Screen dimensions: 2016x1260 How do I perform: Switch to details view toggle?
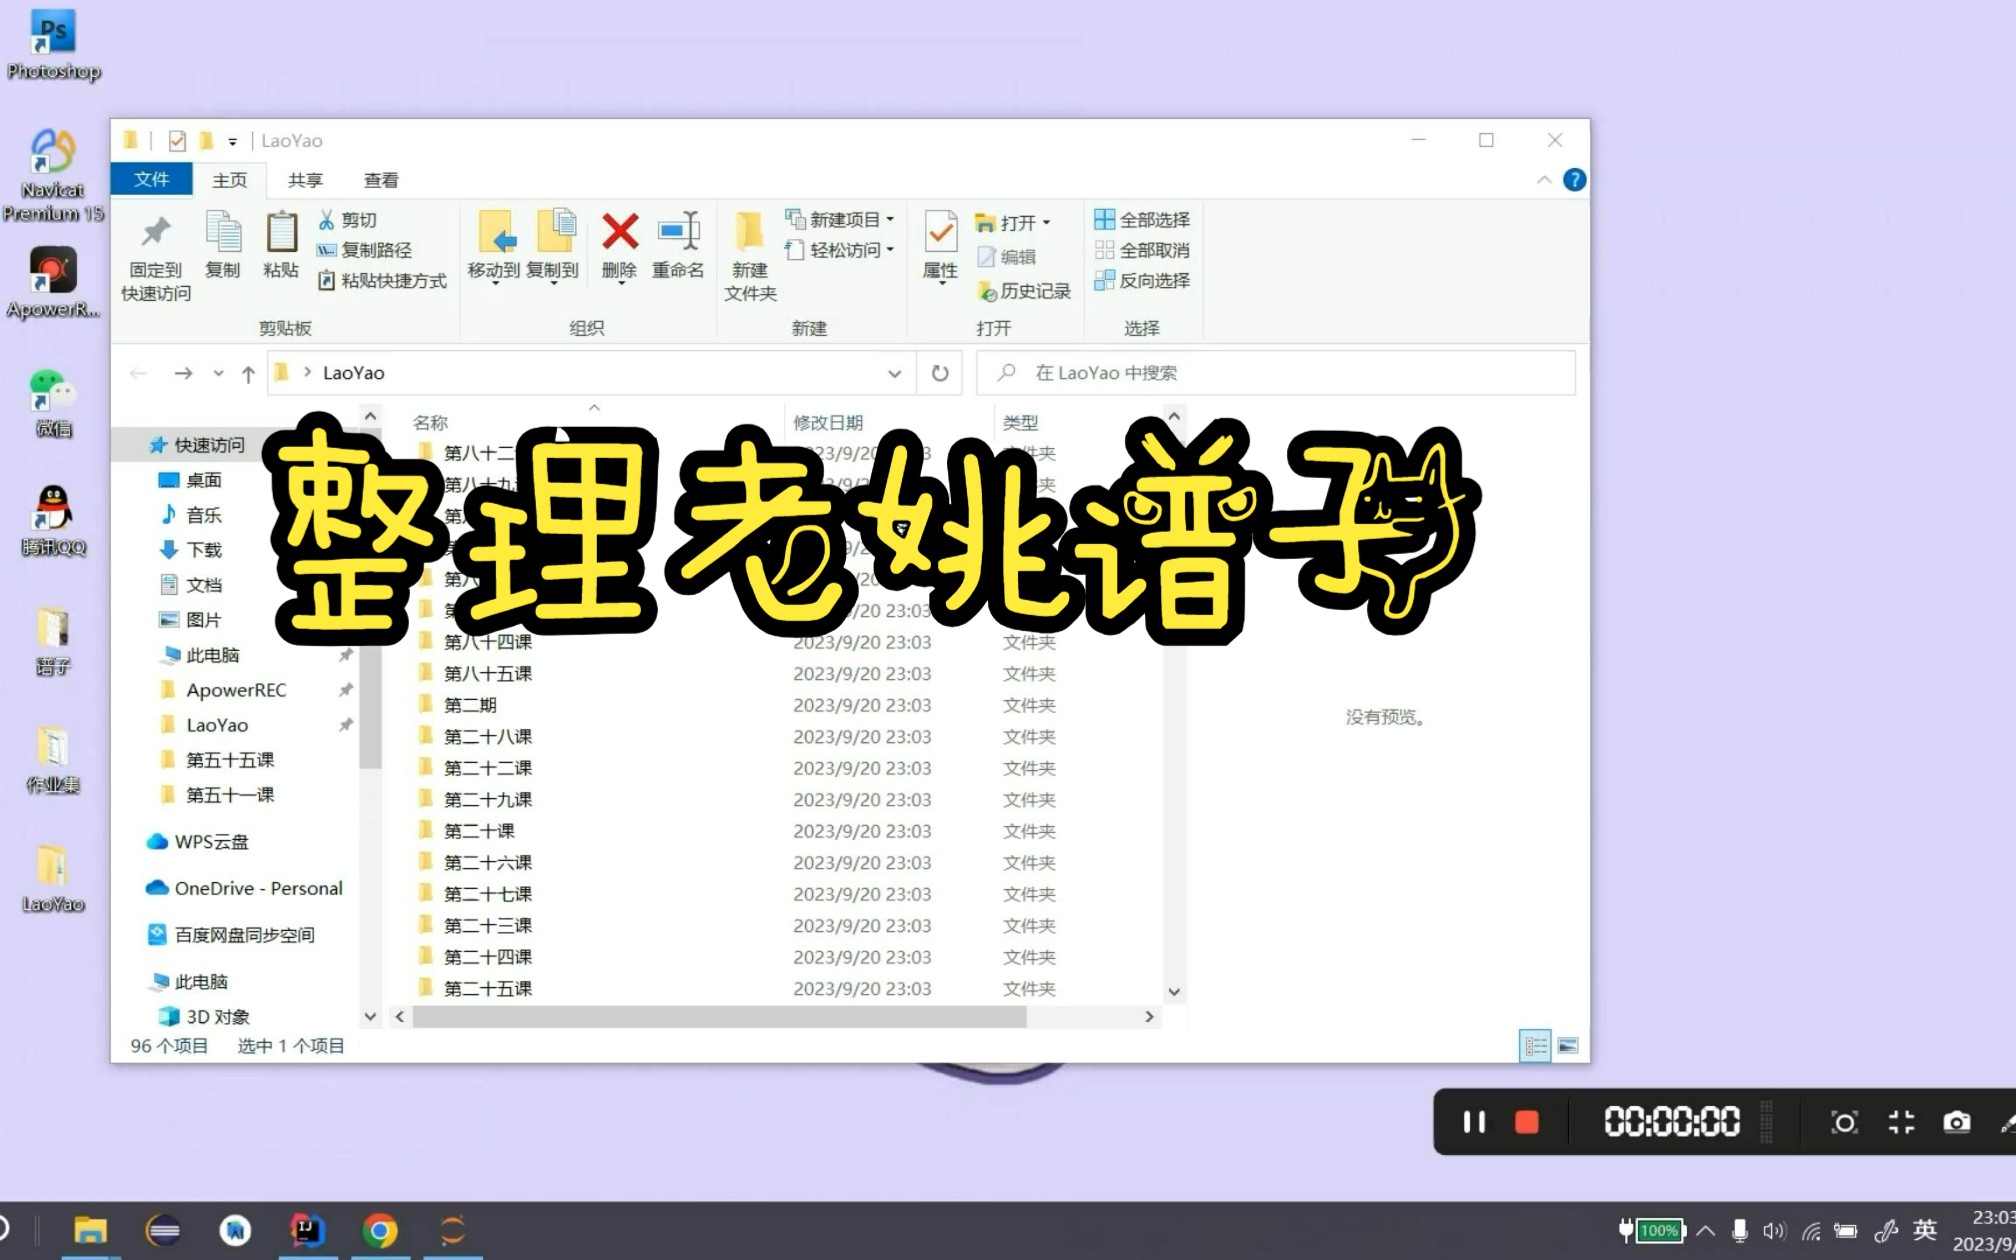[x=1535, y=1046]
